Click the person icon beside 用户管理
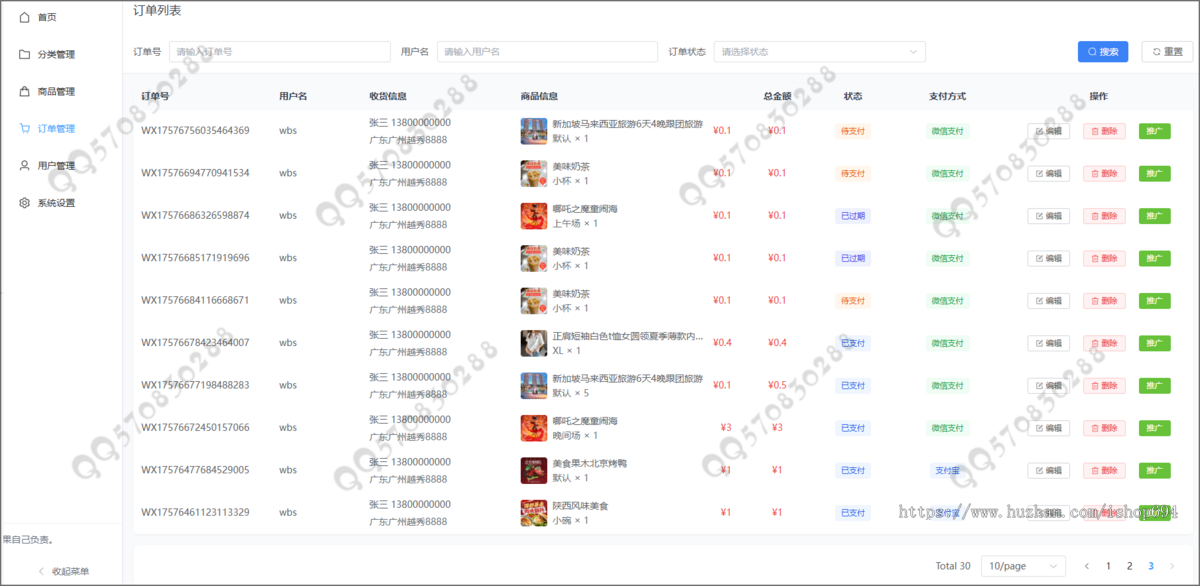1200x586 pixels. (x=25, y=165)
